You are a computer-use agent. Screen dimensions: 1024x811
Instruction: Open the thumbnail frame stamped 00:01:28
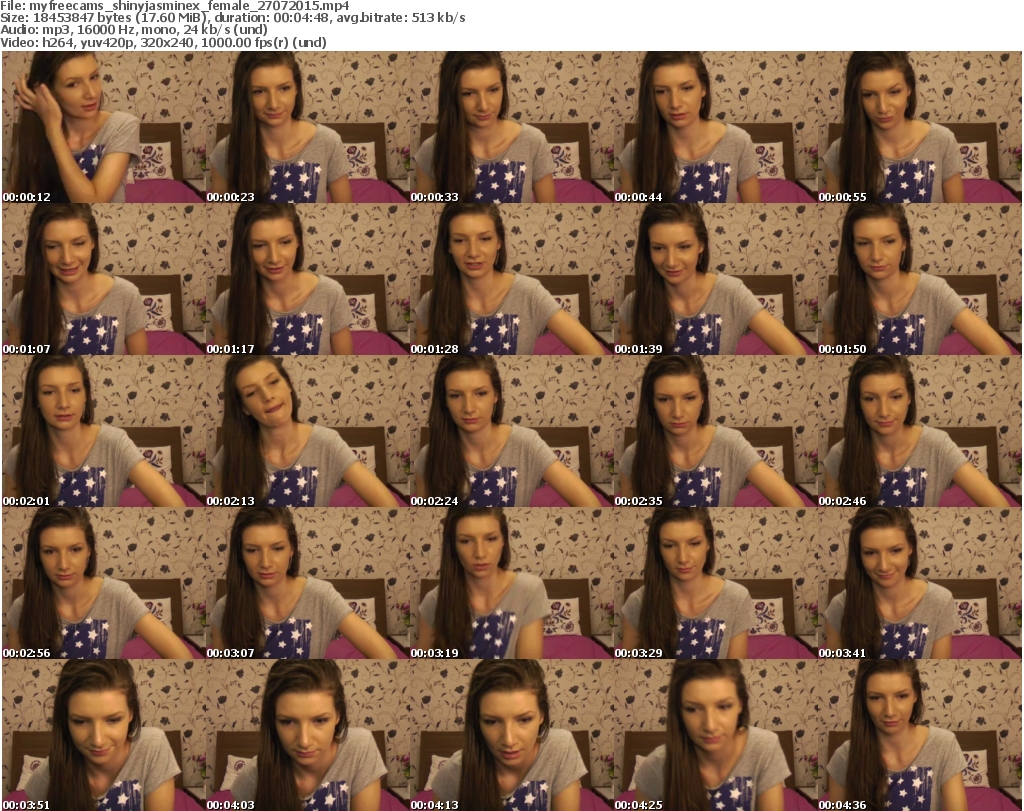(x=511, y=279)
